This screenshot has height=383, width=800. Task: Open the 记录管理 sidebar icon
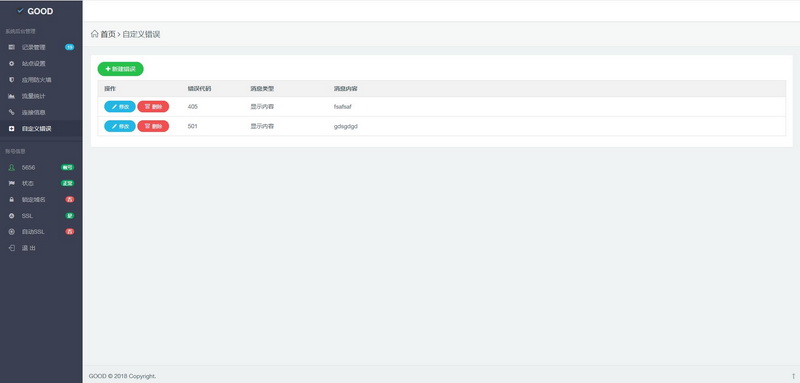(x=12, y=47)
